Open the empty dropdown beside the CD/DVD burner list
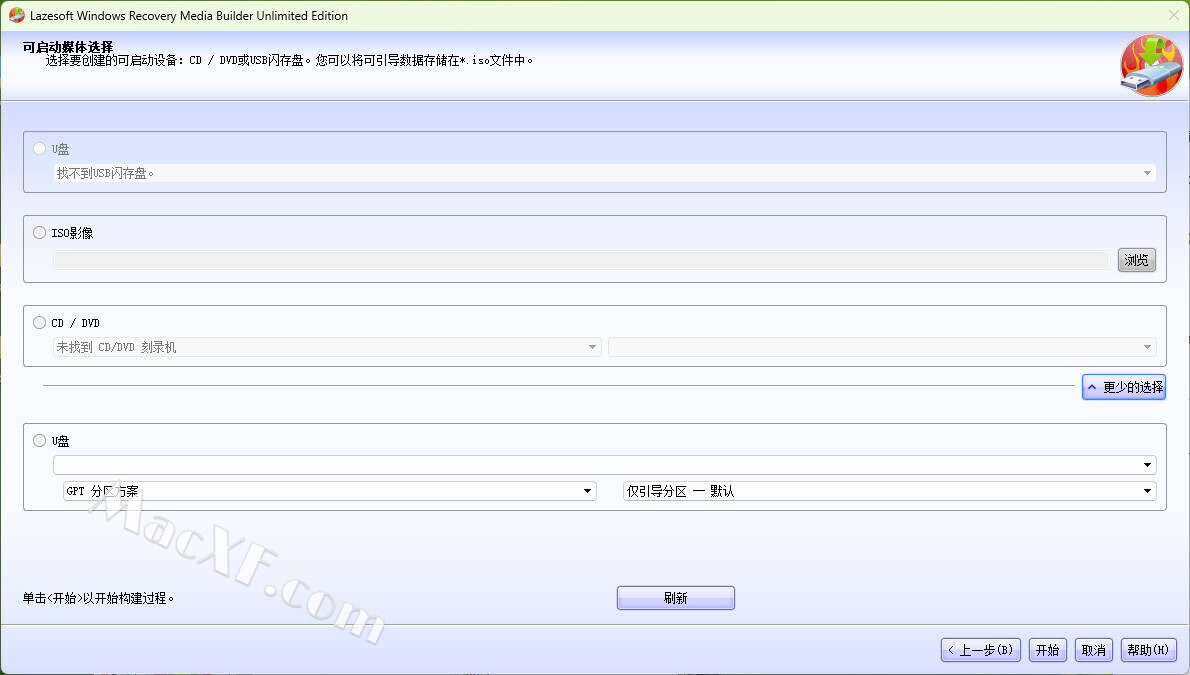The width and height of the screenshot is (1190, 675). tap(882, 347)
